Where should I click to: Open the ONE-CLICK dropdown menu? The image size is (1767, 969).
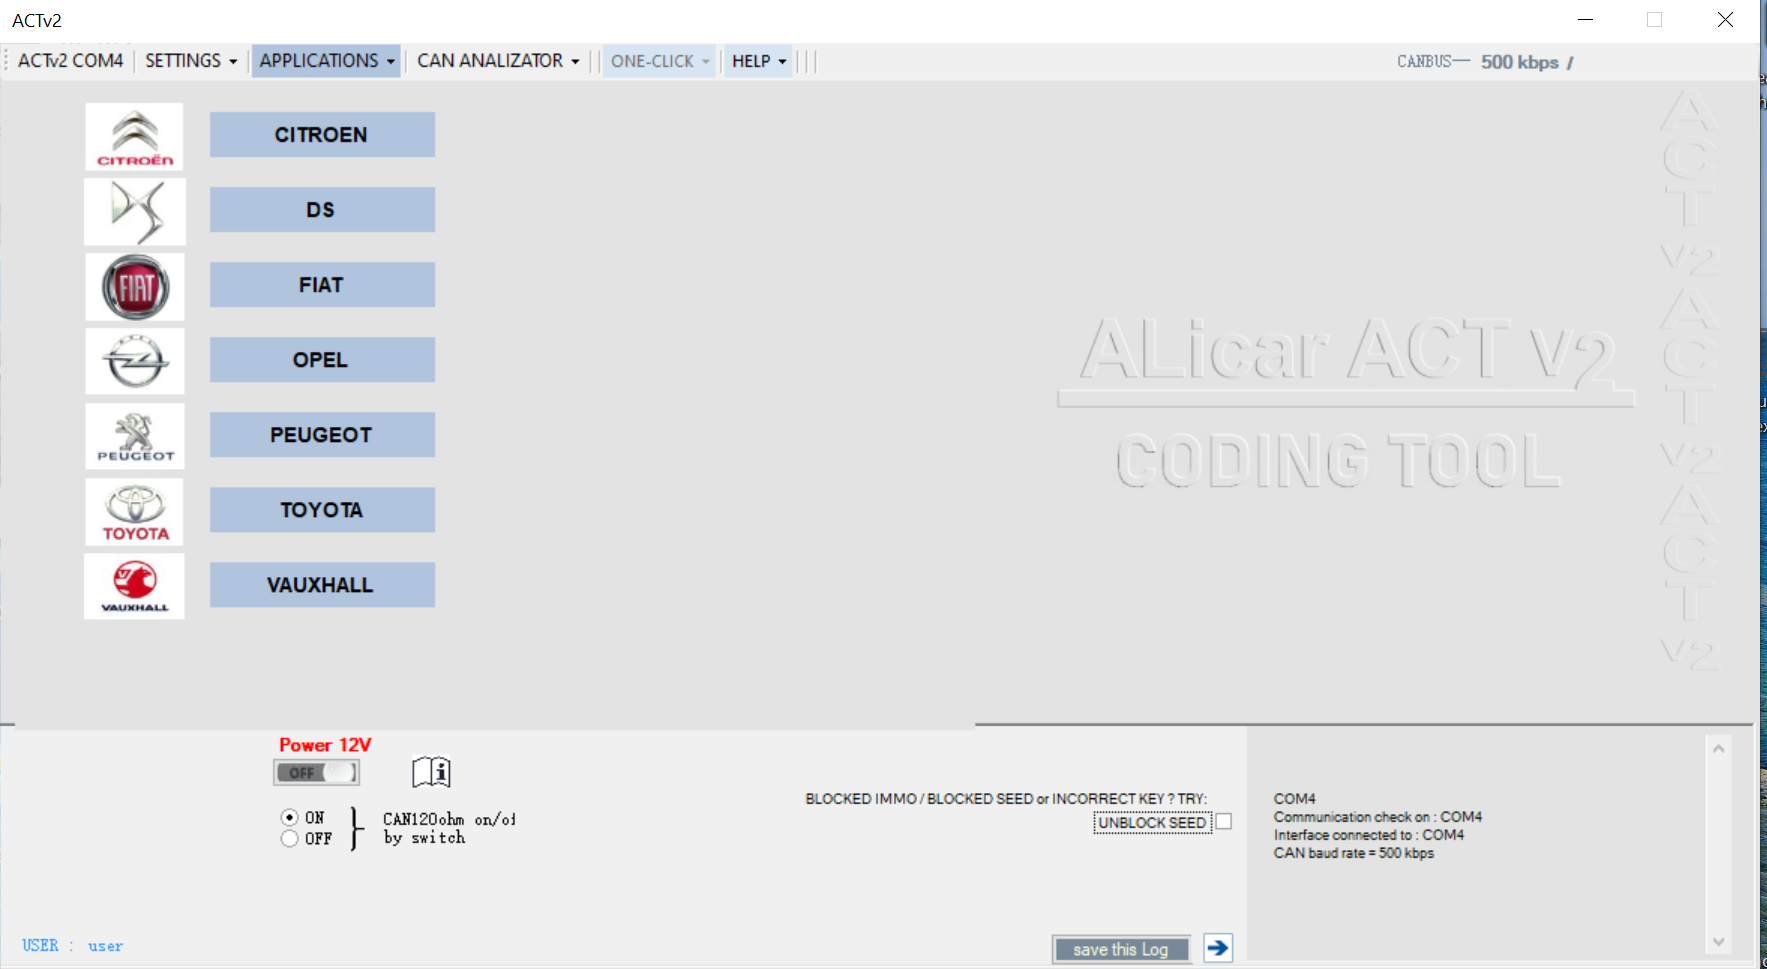pos(660,61)
